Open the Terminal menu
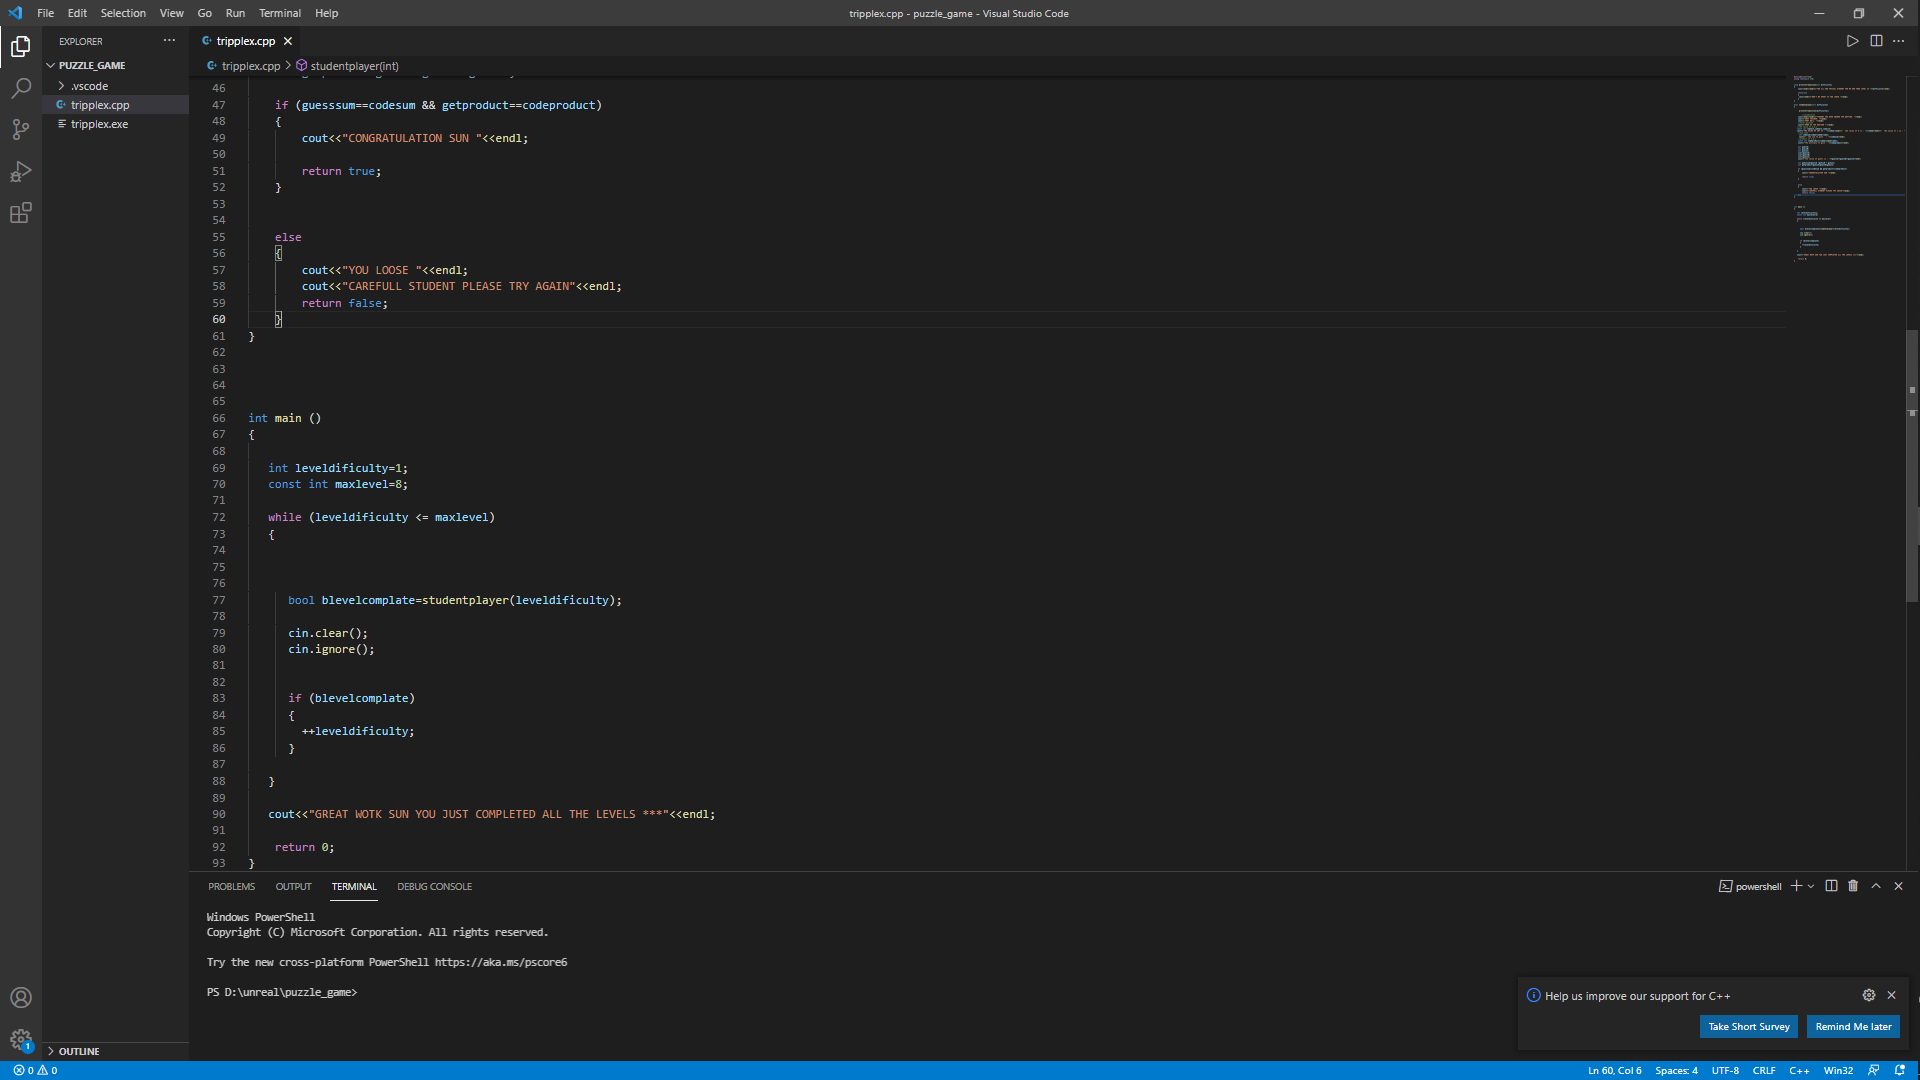The width and height of the screenshot is (1920, 1080). point(279,13)
